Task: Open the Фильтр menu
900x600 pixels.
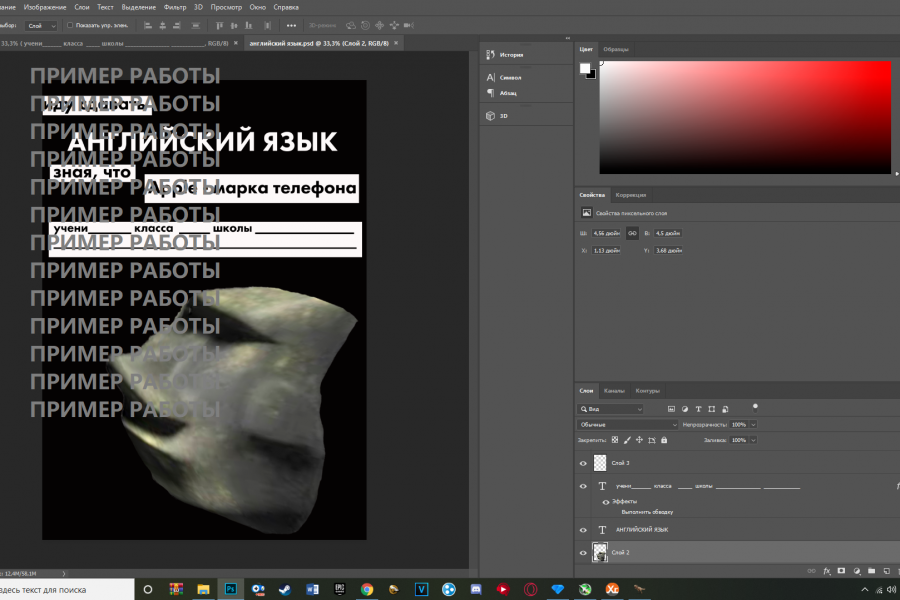Action: (x=175, y=7)
